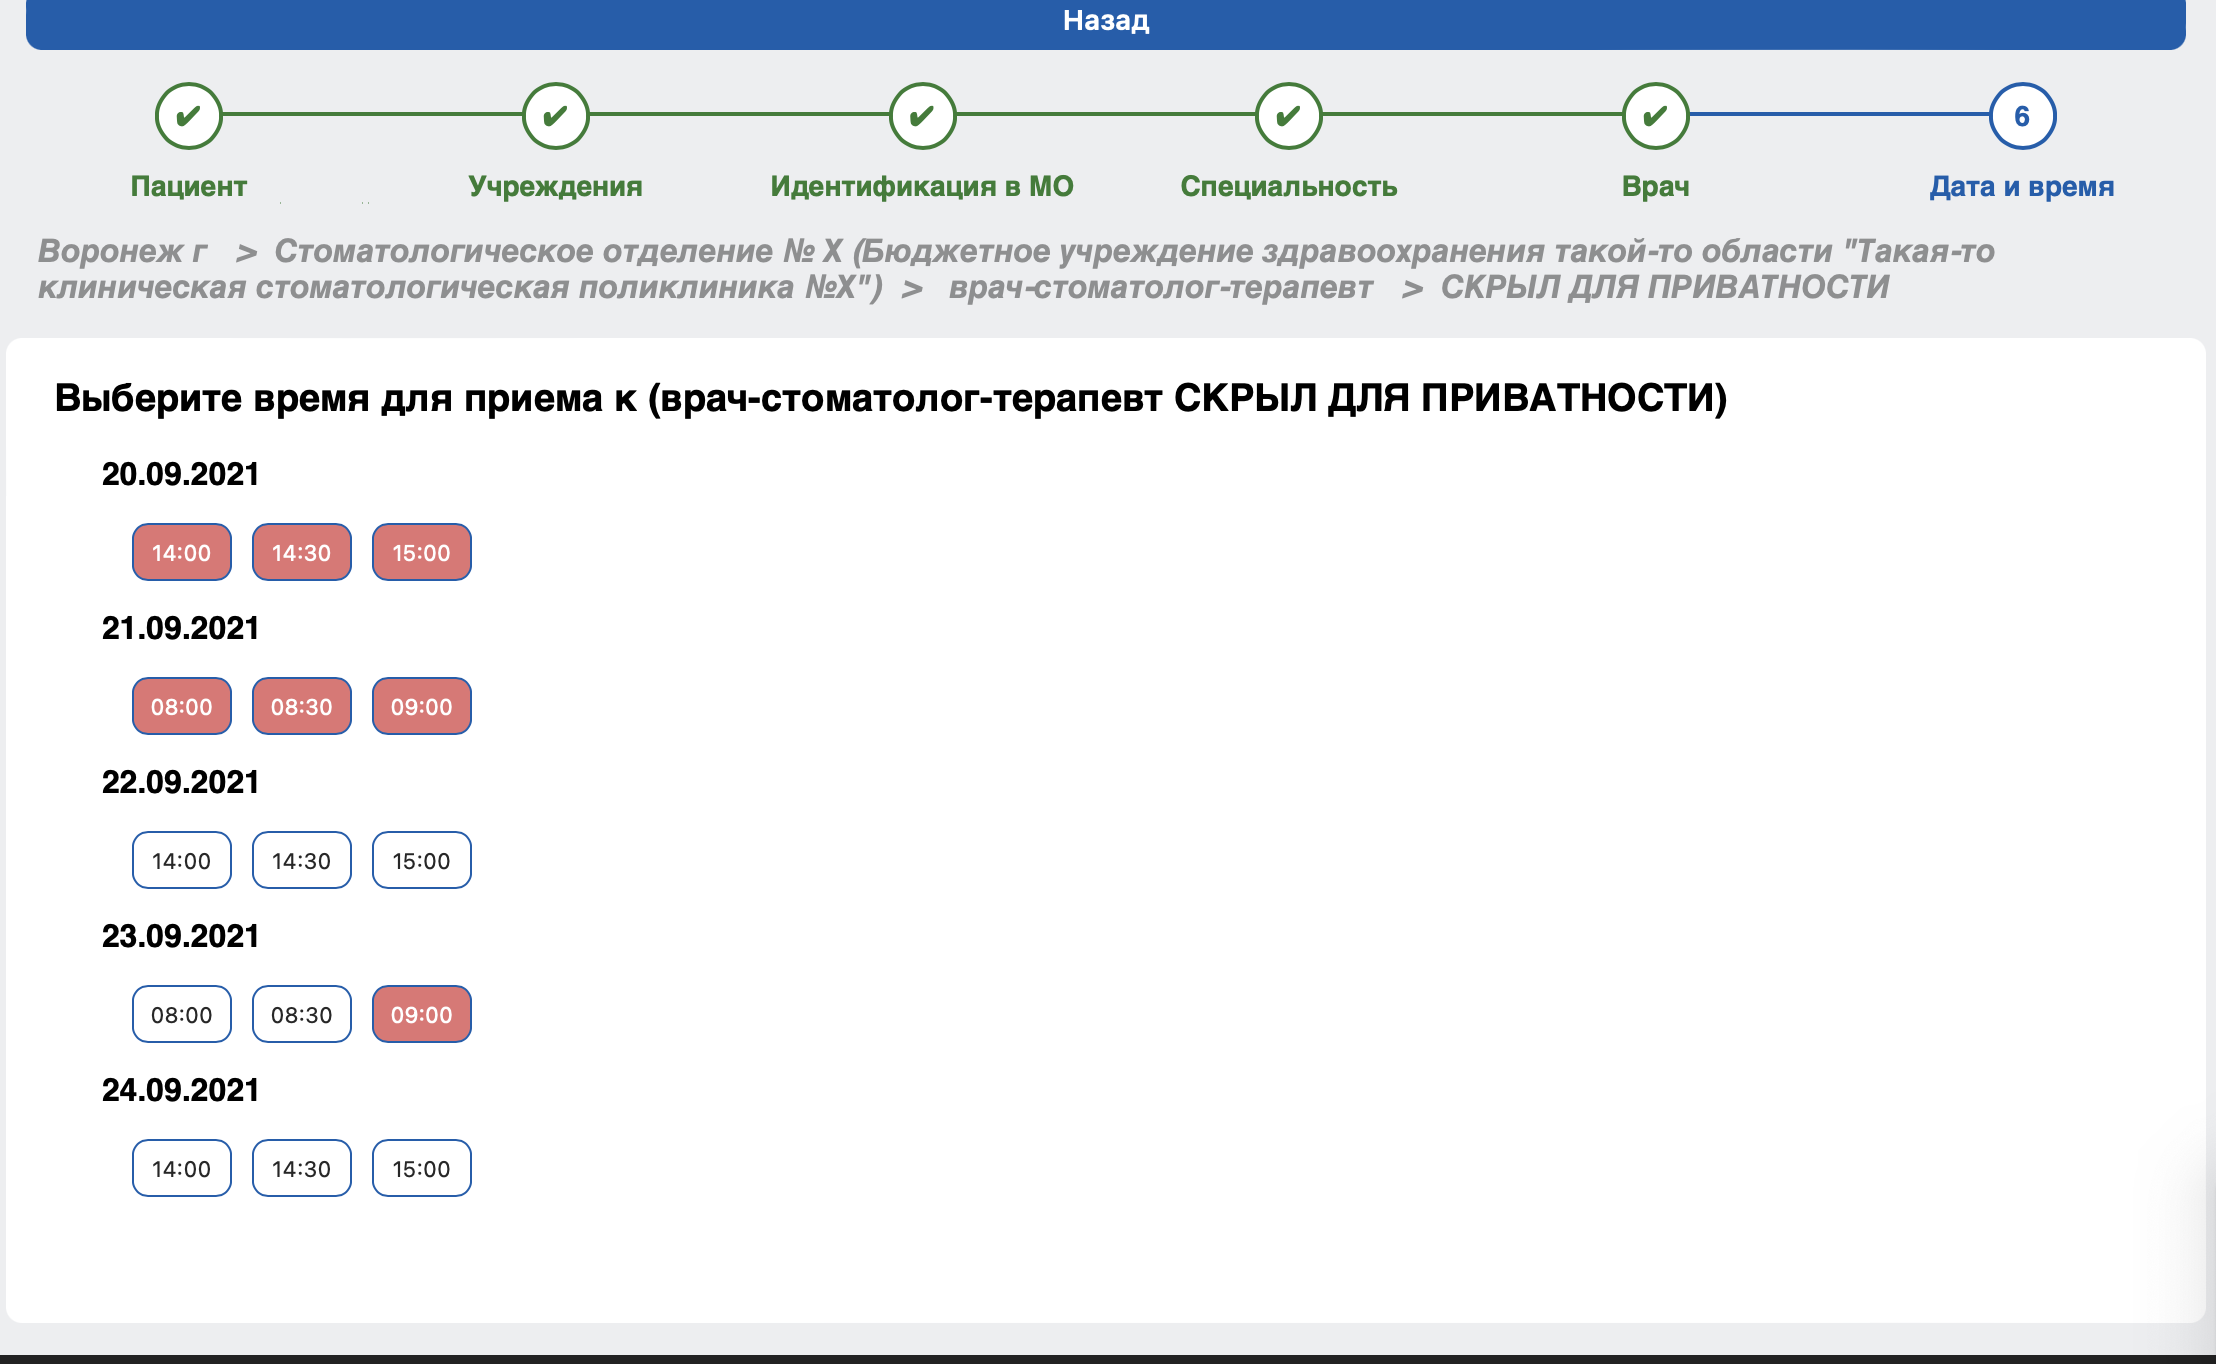Viewport: 2216px width, 1364px height.
Task: Pick 14:30 slot on 22.09.2021
Action: (x=302, y=860)
